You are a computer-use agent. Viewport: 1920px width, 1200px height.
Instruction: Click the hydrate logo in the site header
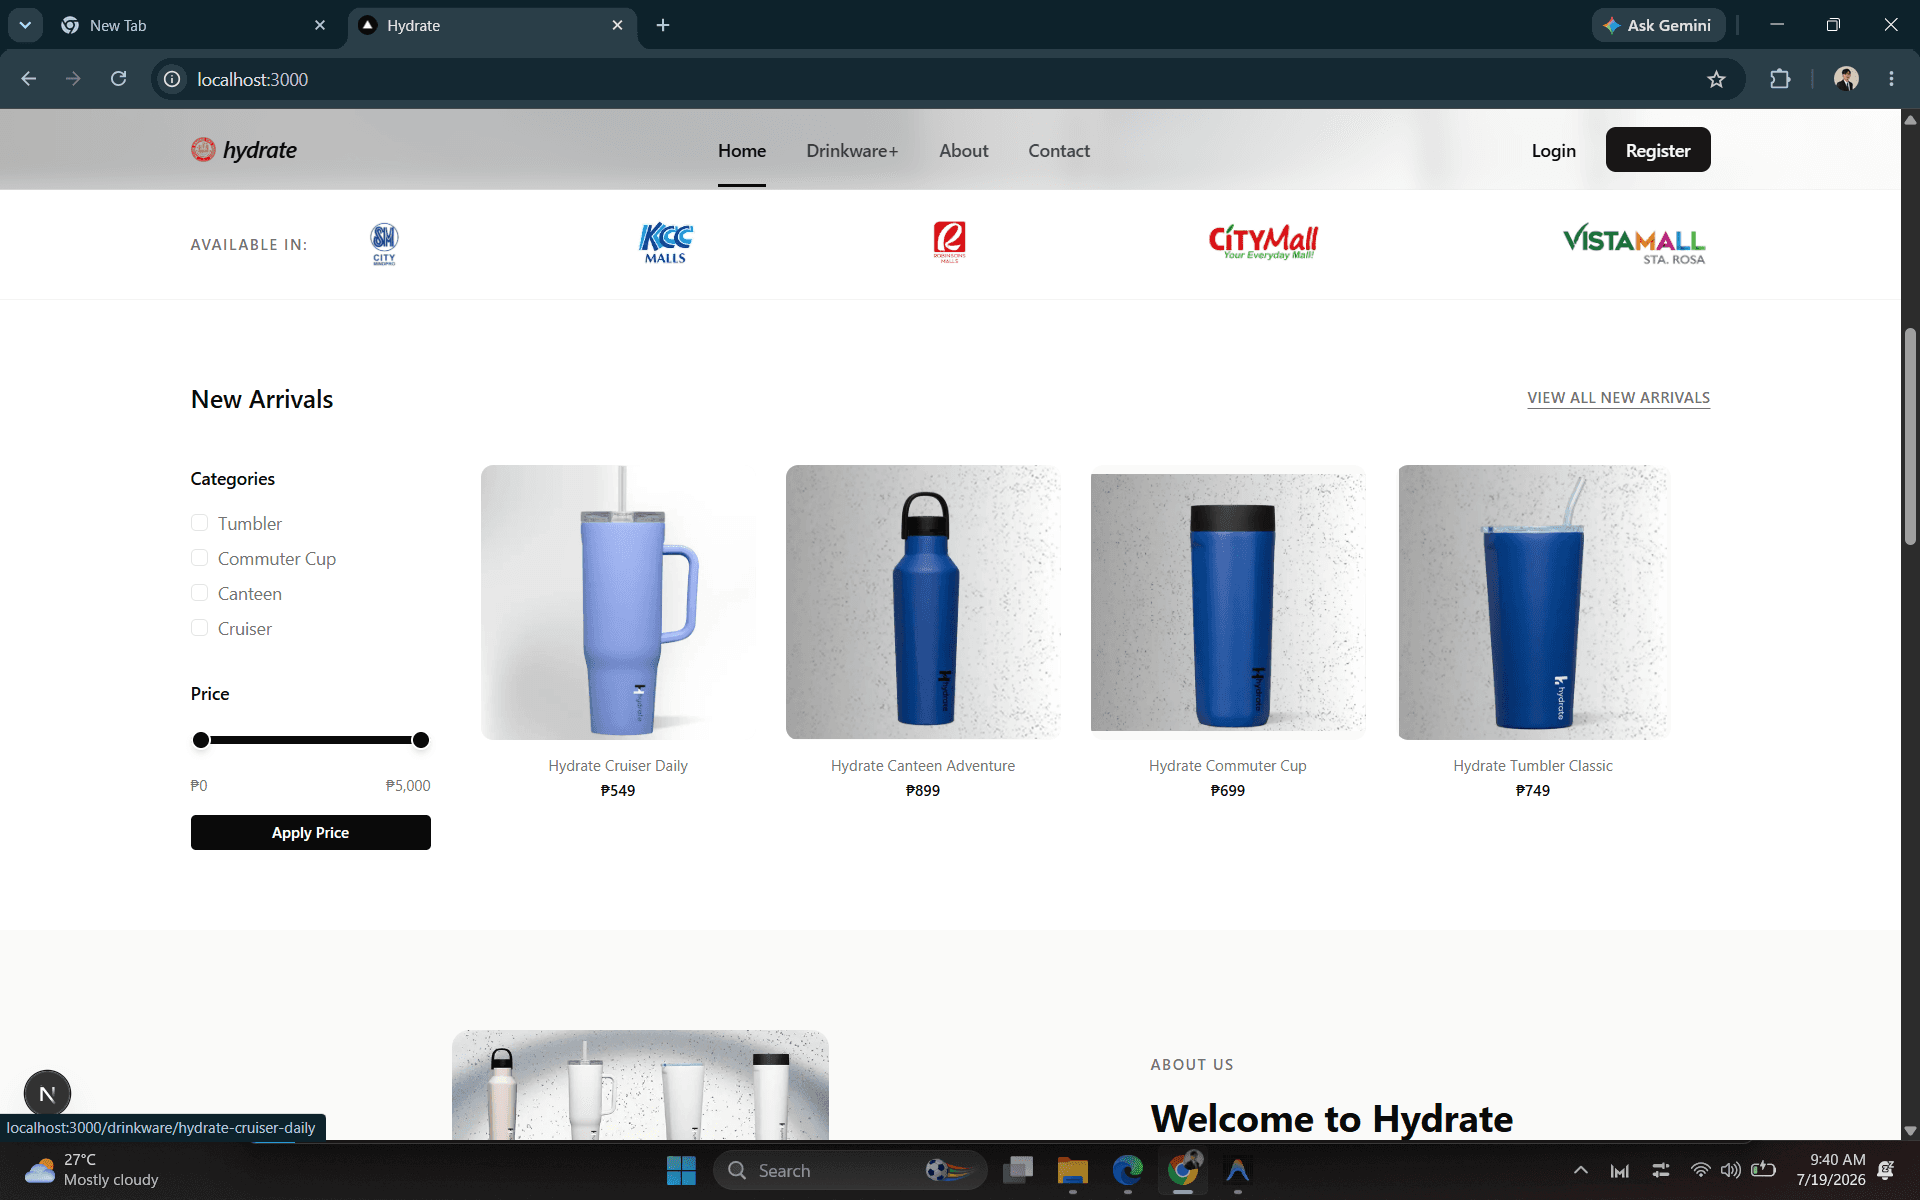click(x=244, y=150)
